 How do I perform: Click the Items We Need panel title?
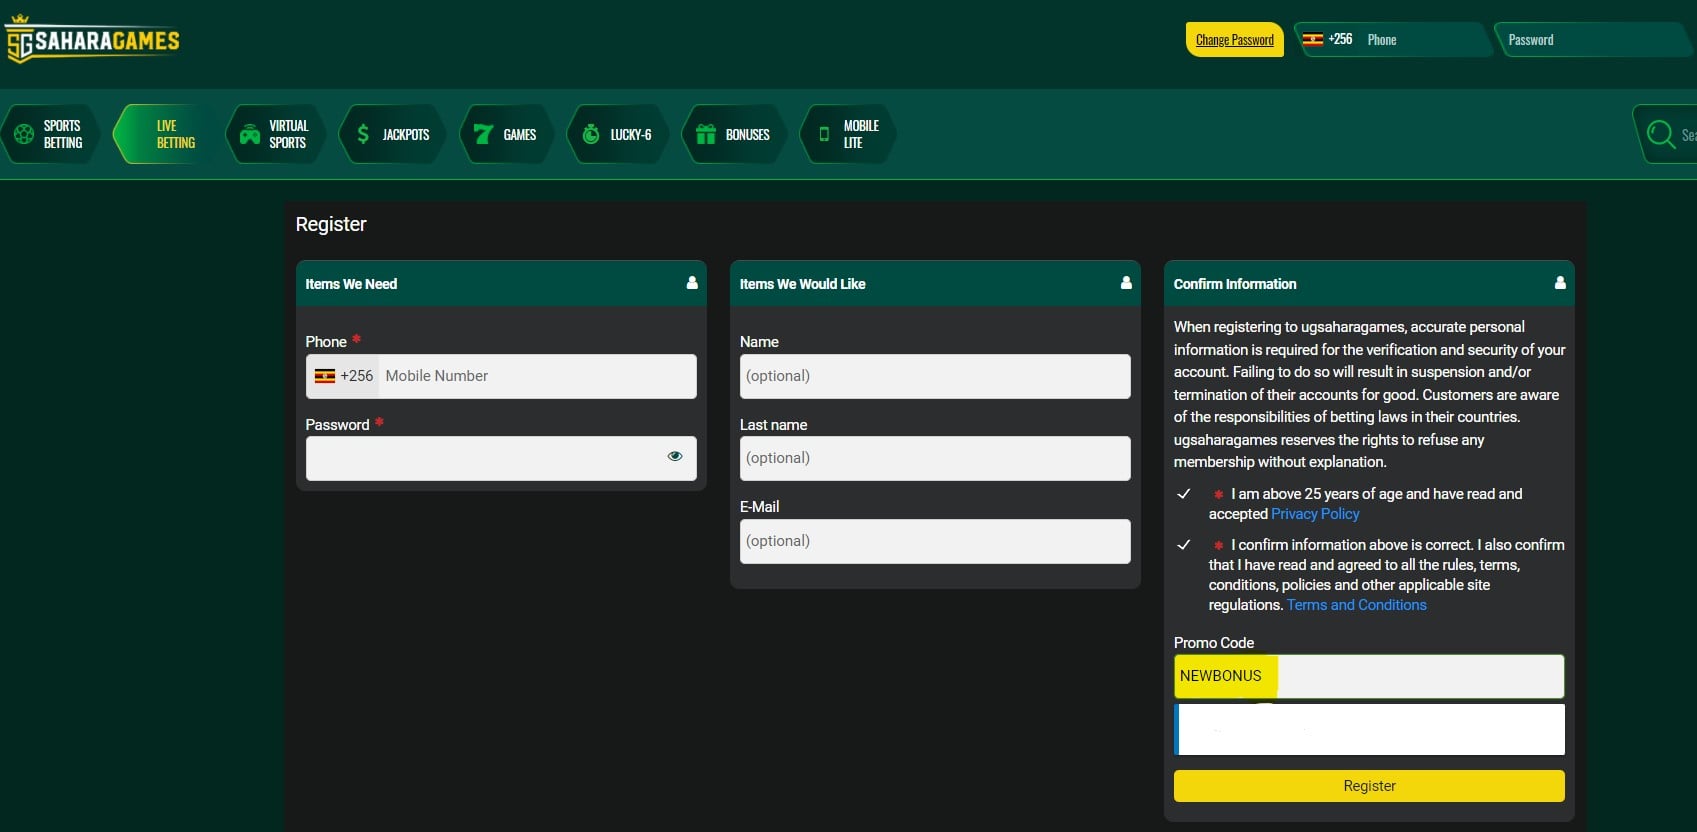point(351,284)
